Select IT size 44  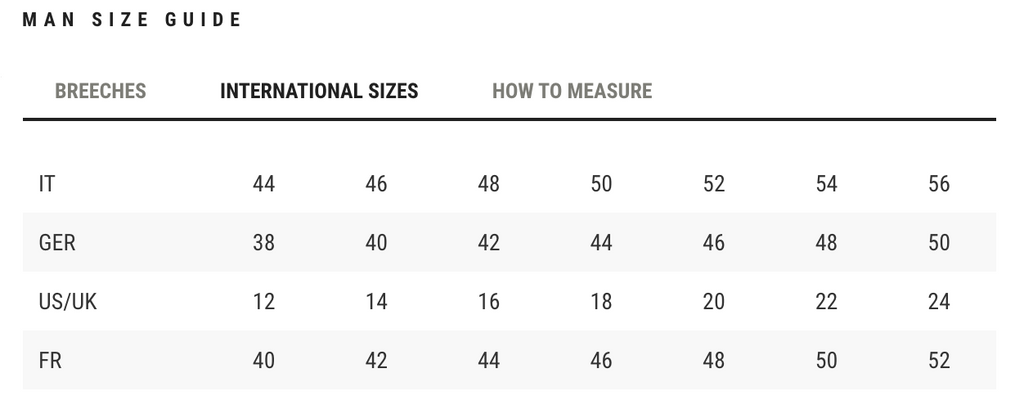click(x=264, y=184)
